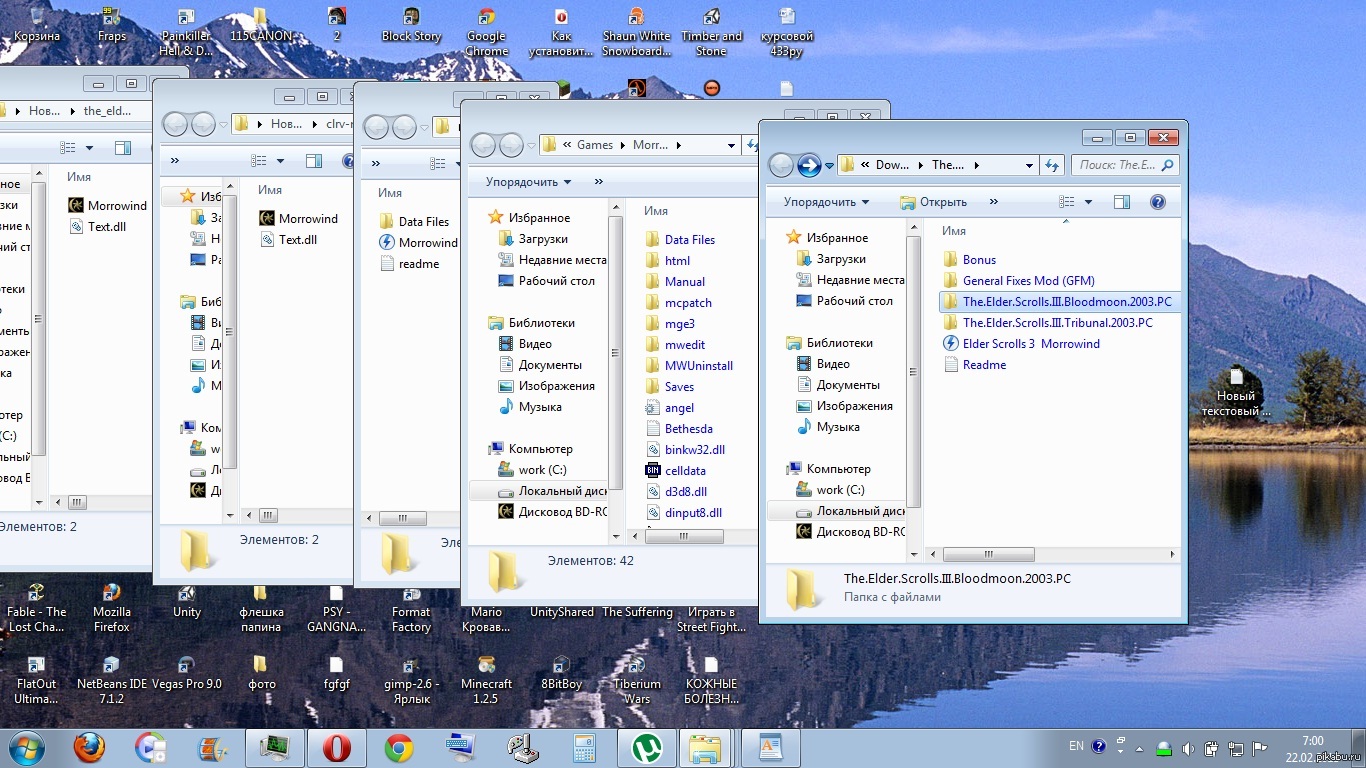Screen dimensions: 1366x768
Task: Select Загрузки in the front window sidebar
Action: click(x=841, y=259)
